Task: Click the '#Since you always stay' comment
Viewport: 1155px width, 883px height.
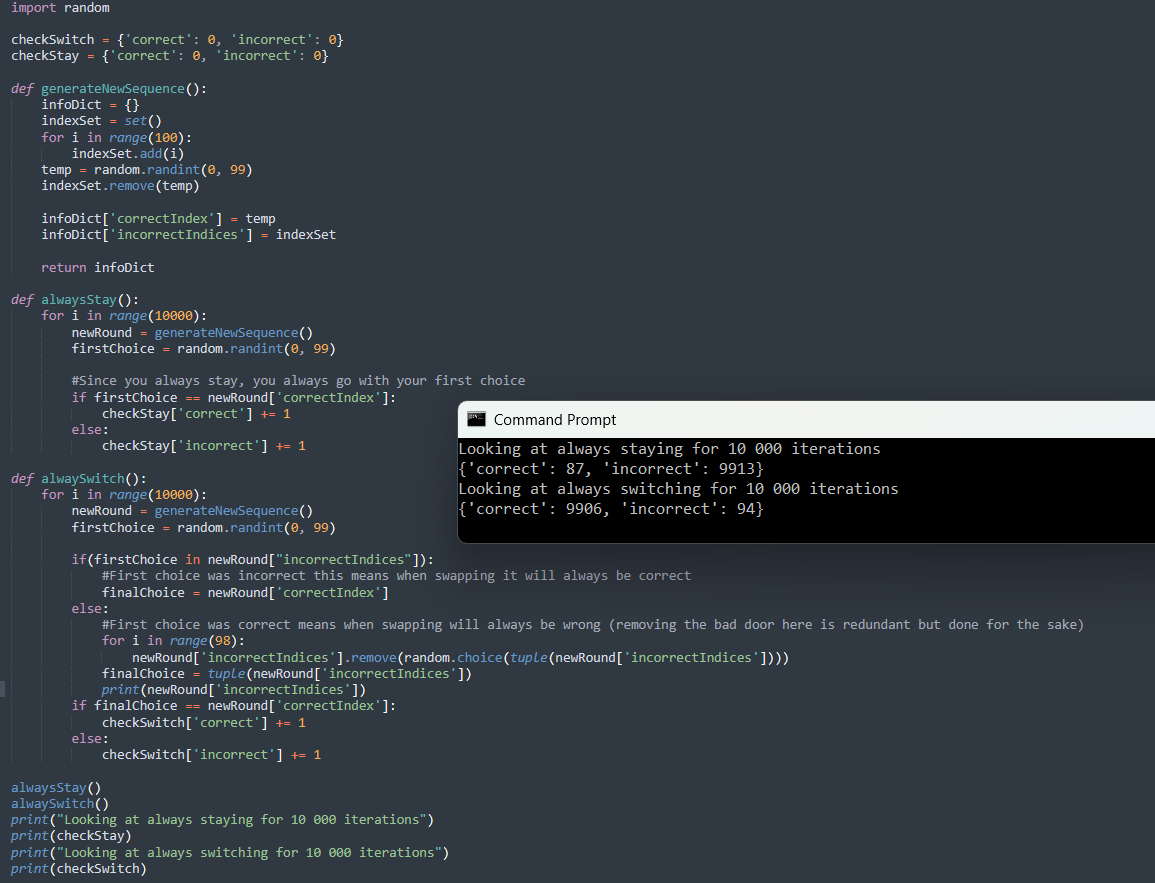Action: [298, 381]
